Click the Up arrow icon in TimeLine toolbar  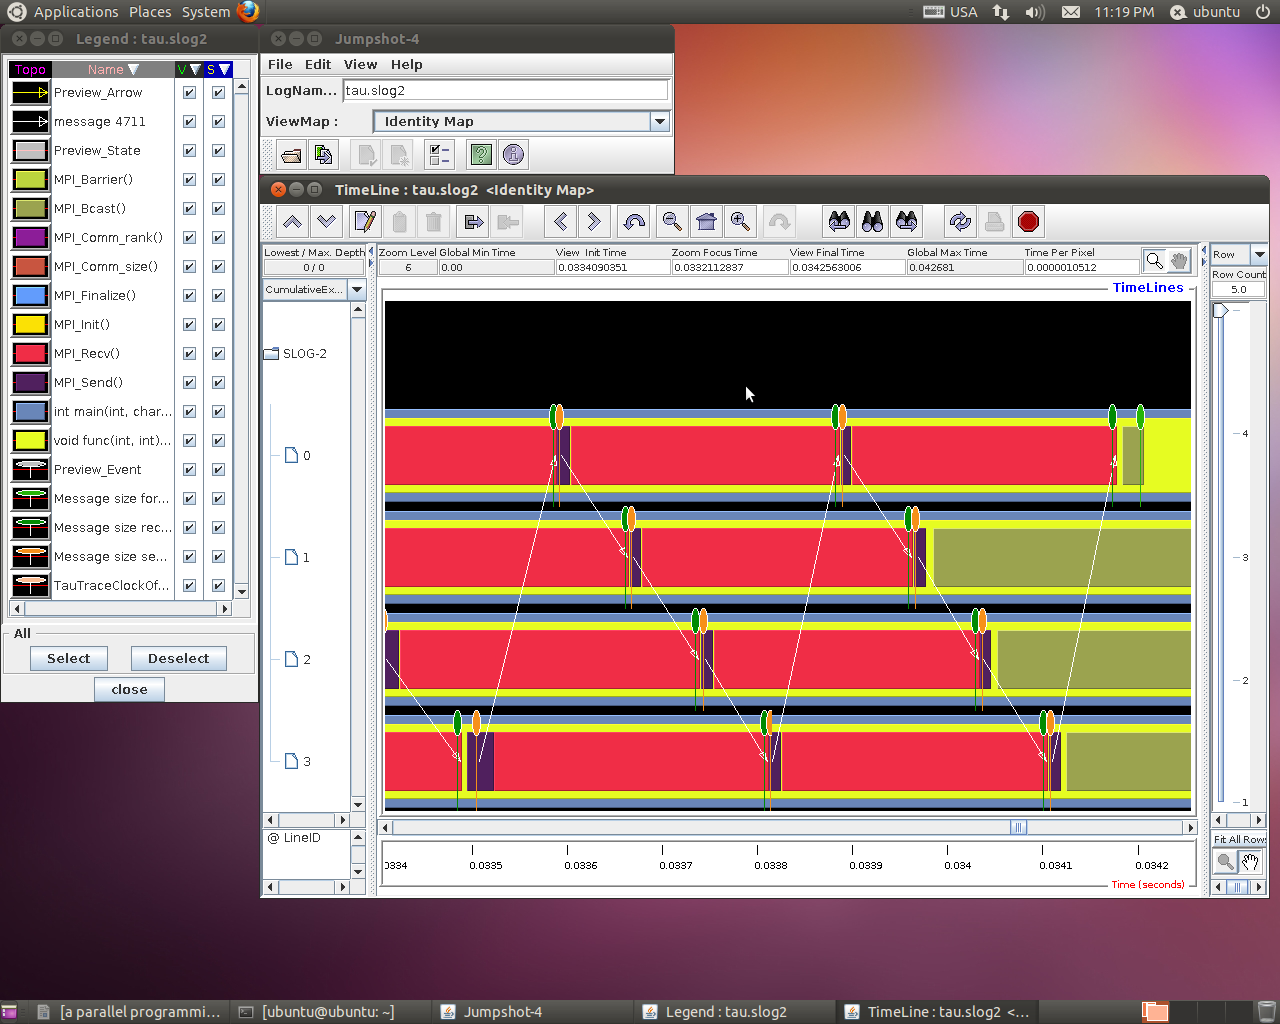tap(292, 222)
